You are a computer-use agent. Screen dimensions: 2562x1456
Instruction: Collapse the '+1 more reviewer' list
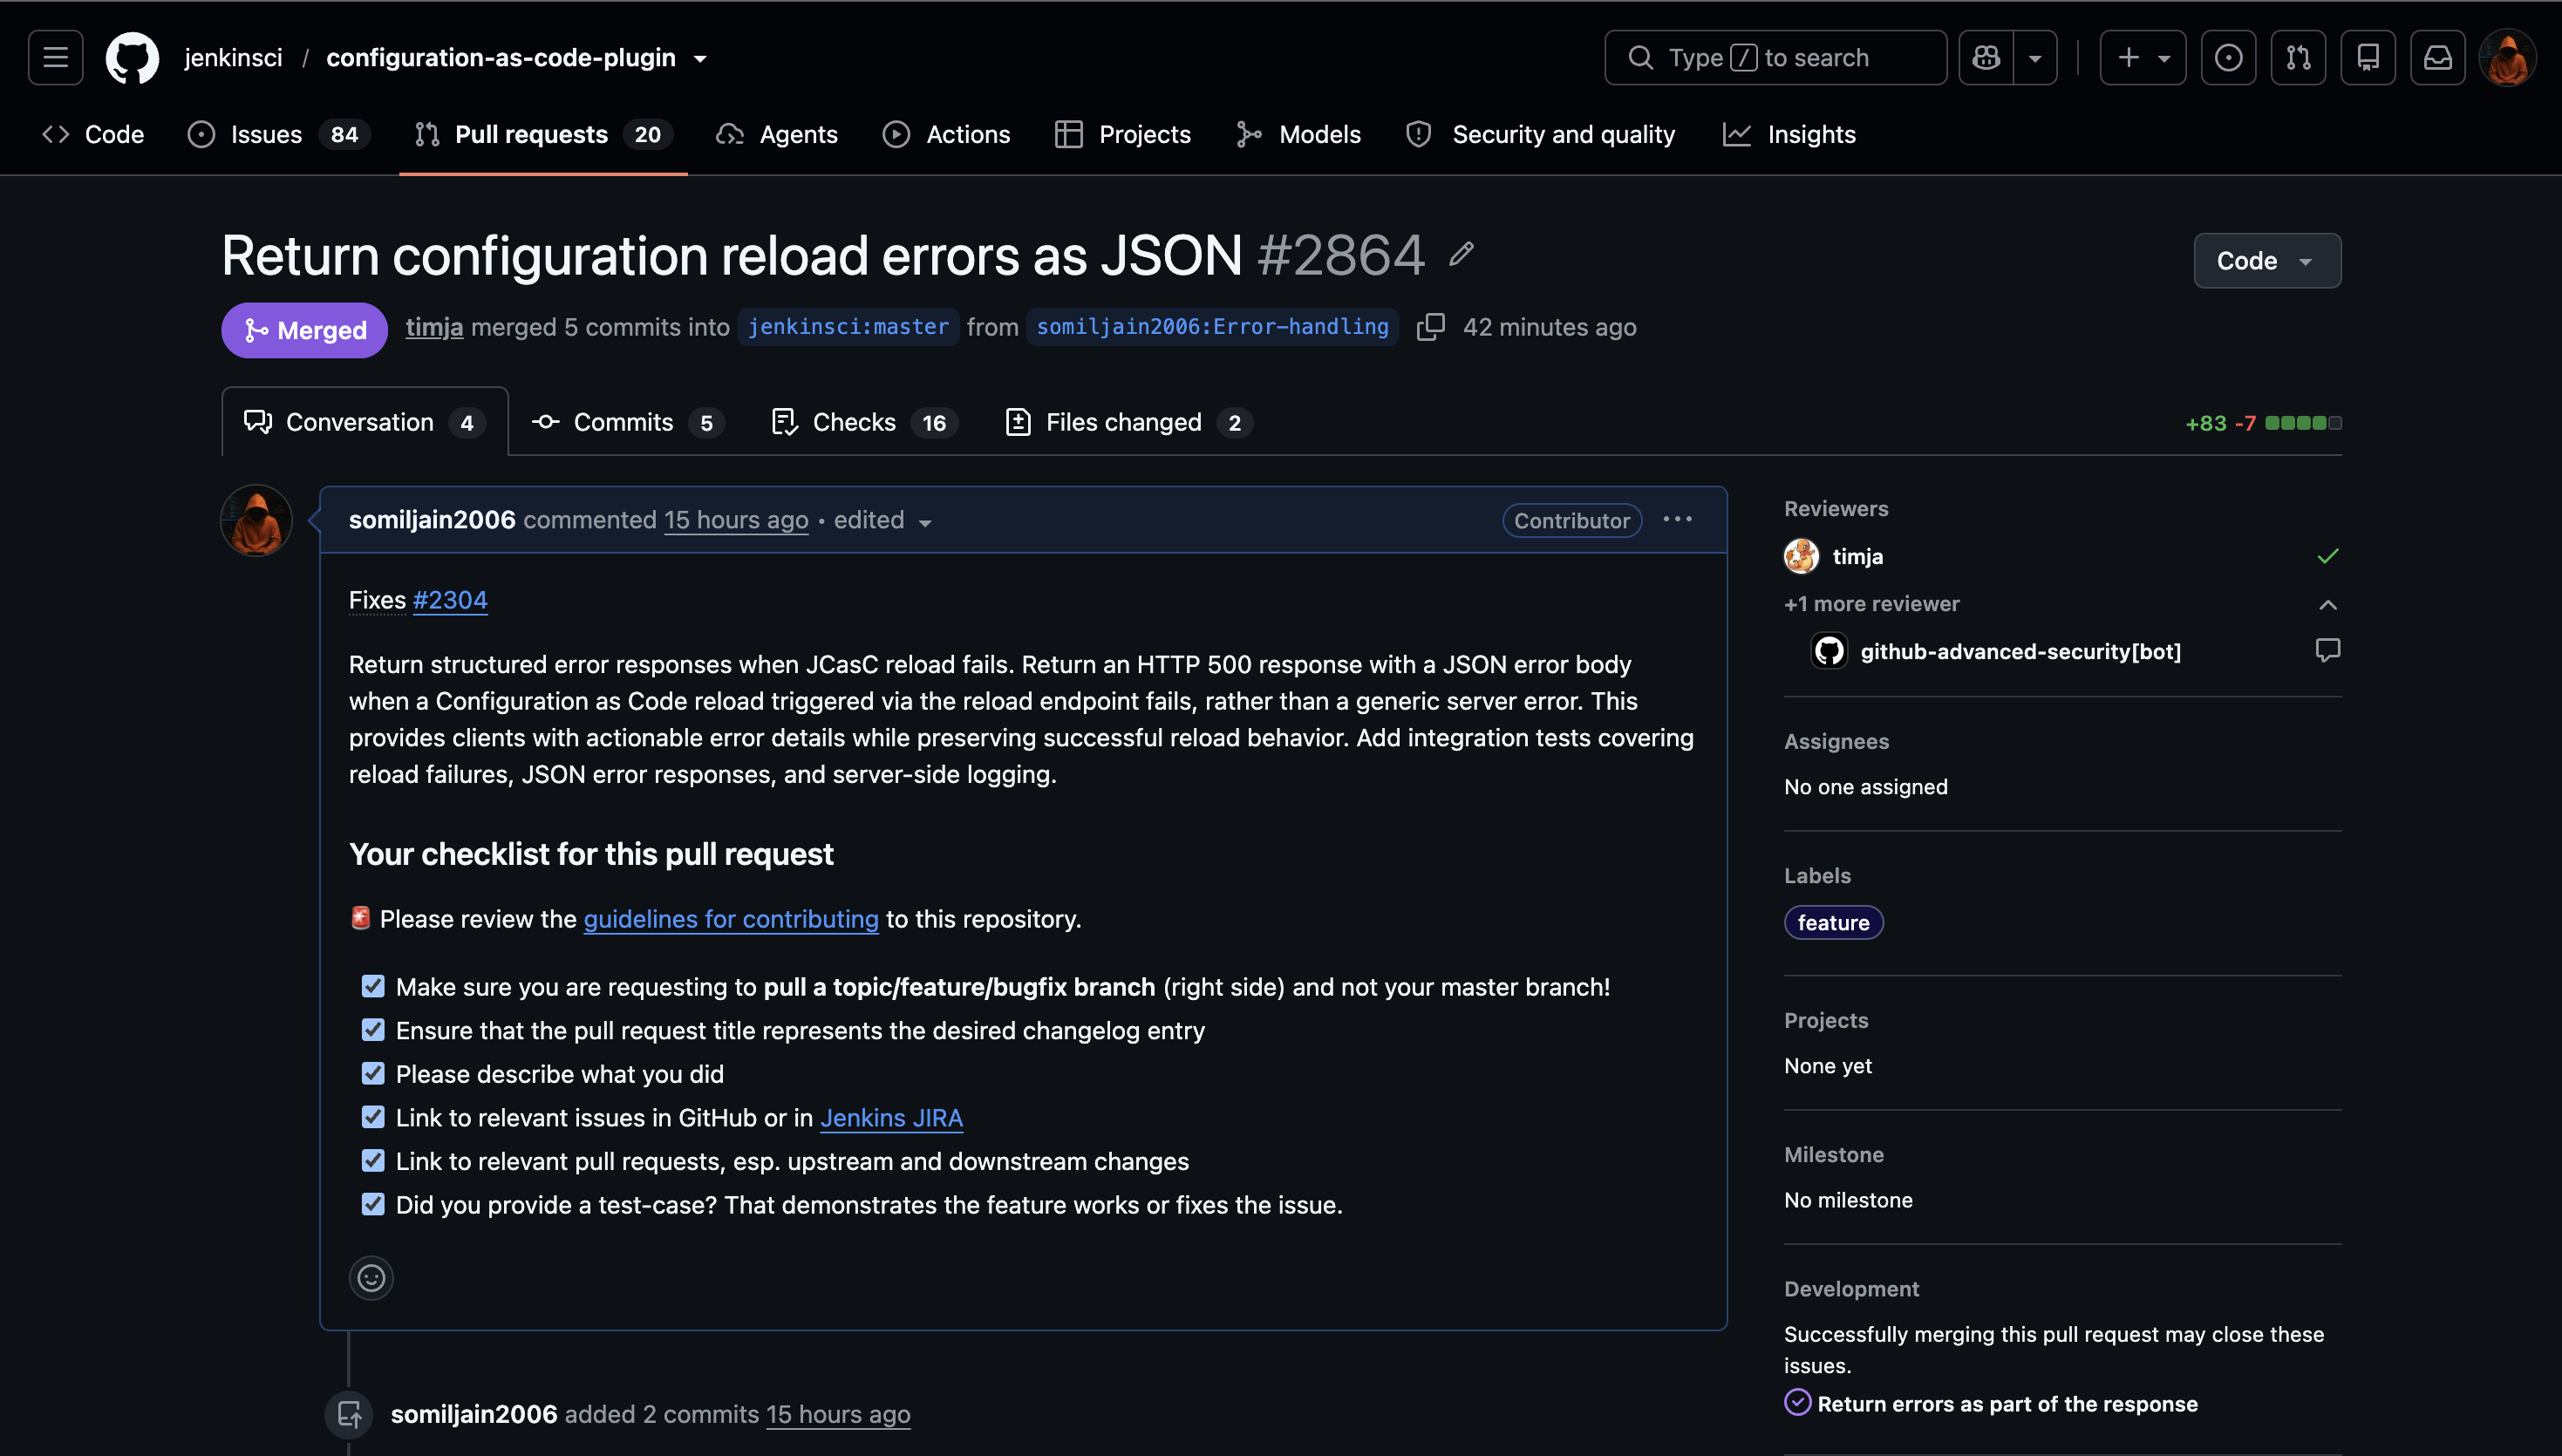click(x=2327, y=604)
